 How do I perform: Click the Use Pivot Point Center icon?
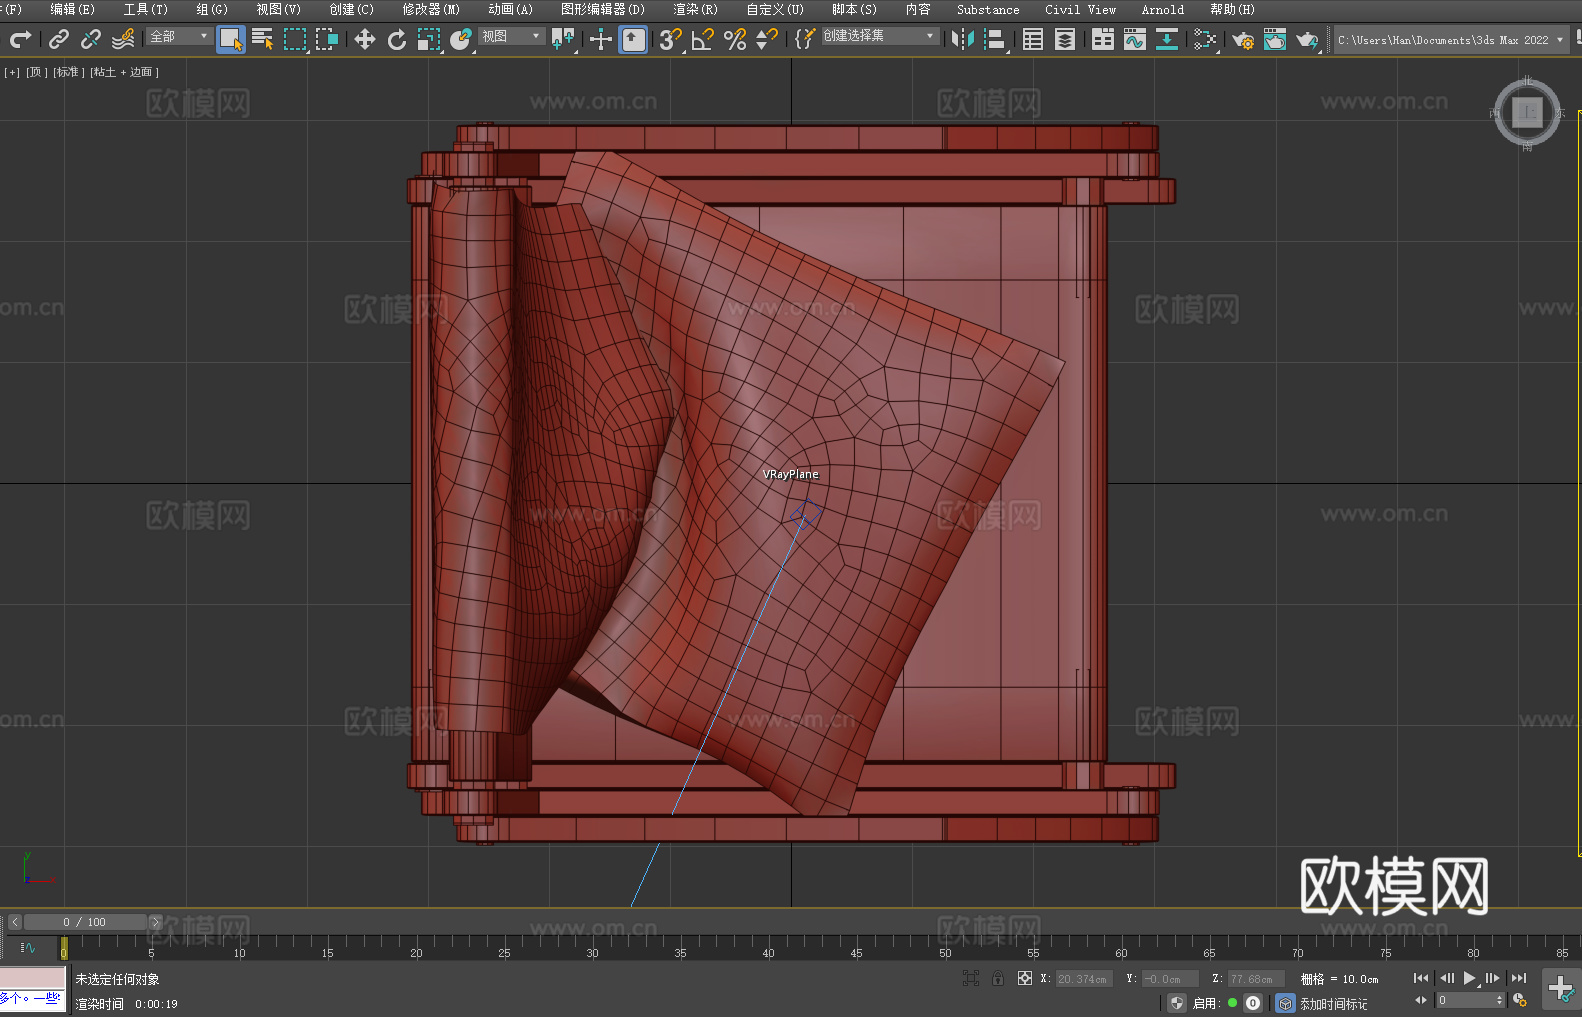563,39
